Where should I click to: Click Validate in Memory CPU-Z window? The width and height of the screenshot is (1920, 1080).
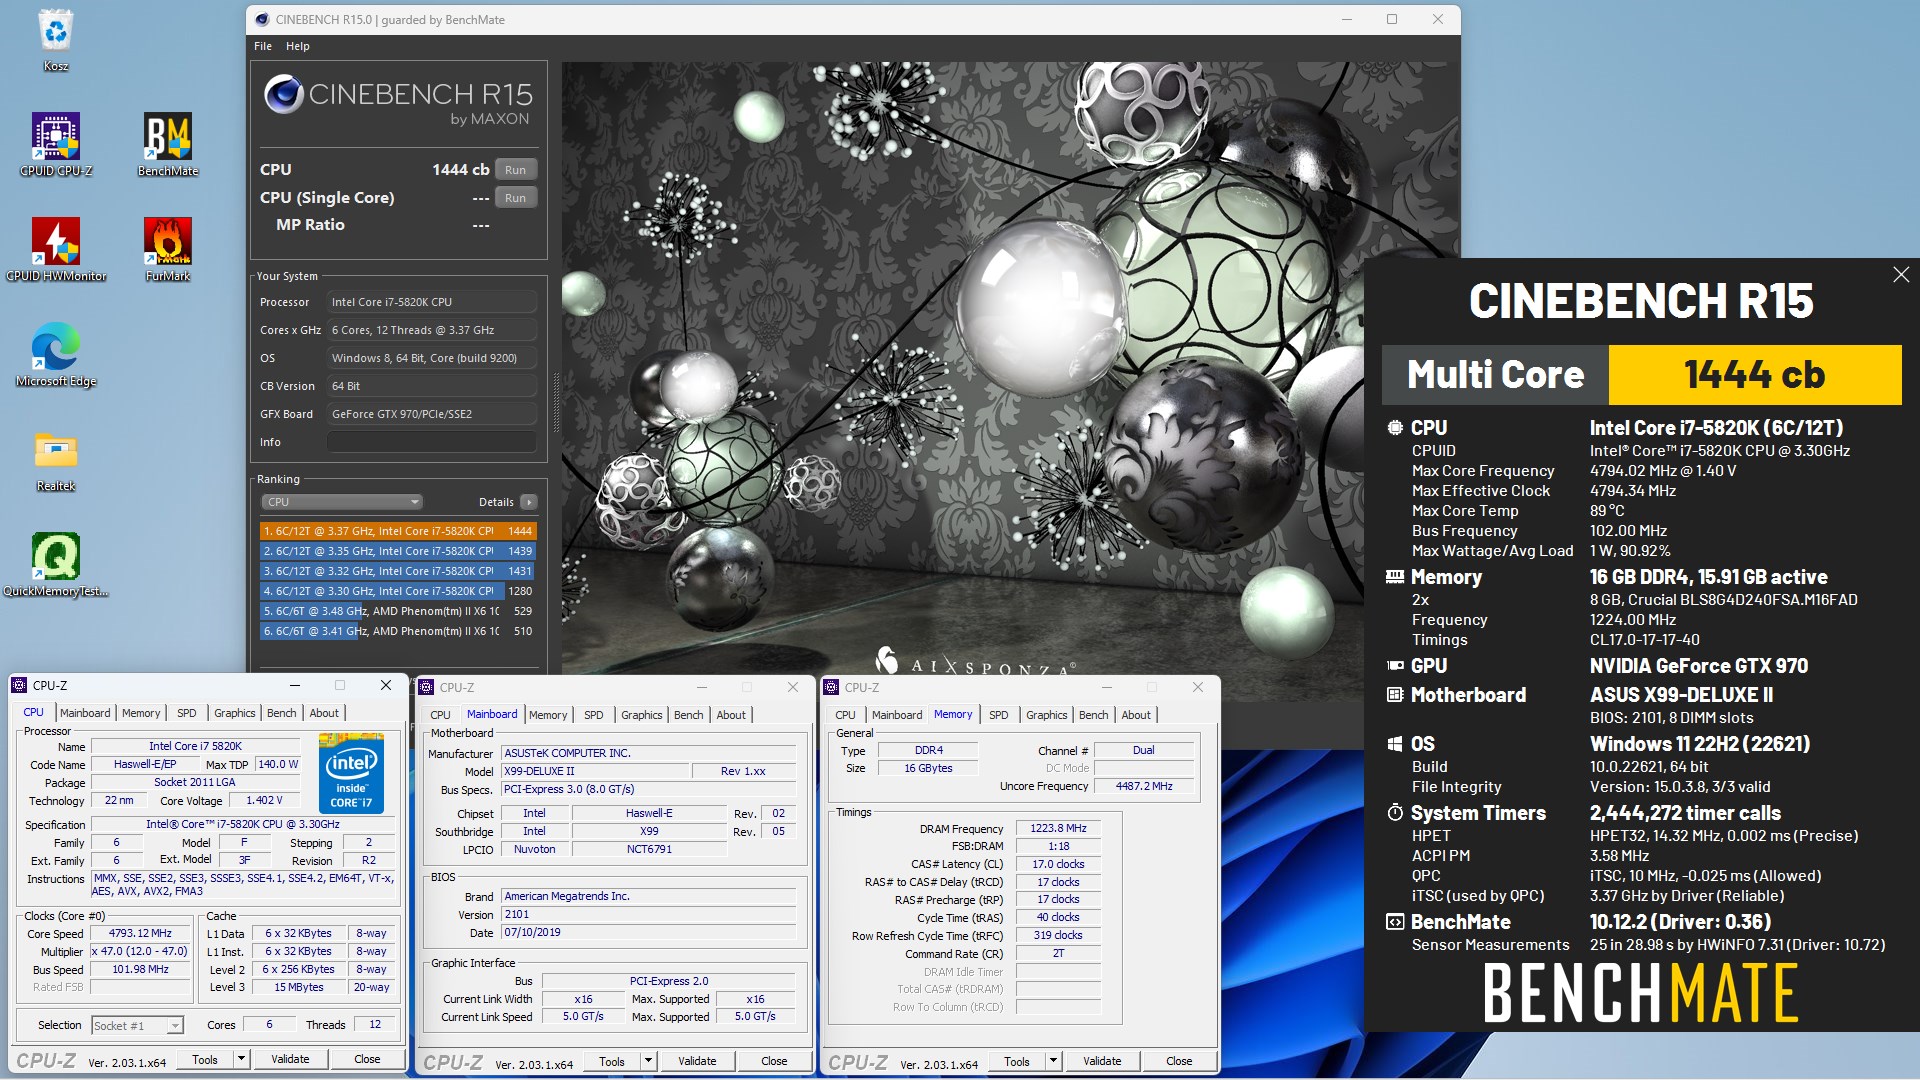1102,1061
